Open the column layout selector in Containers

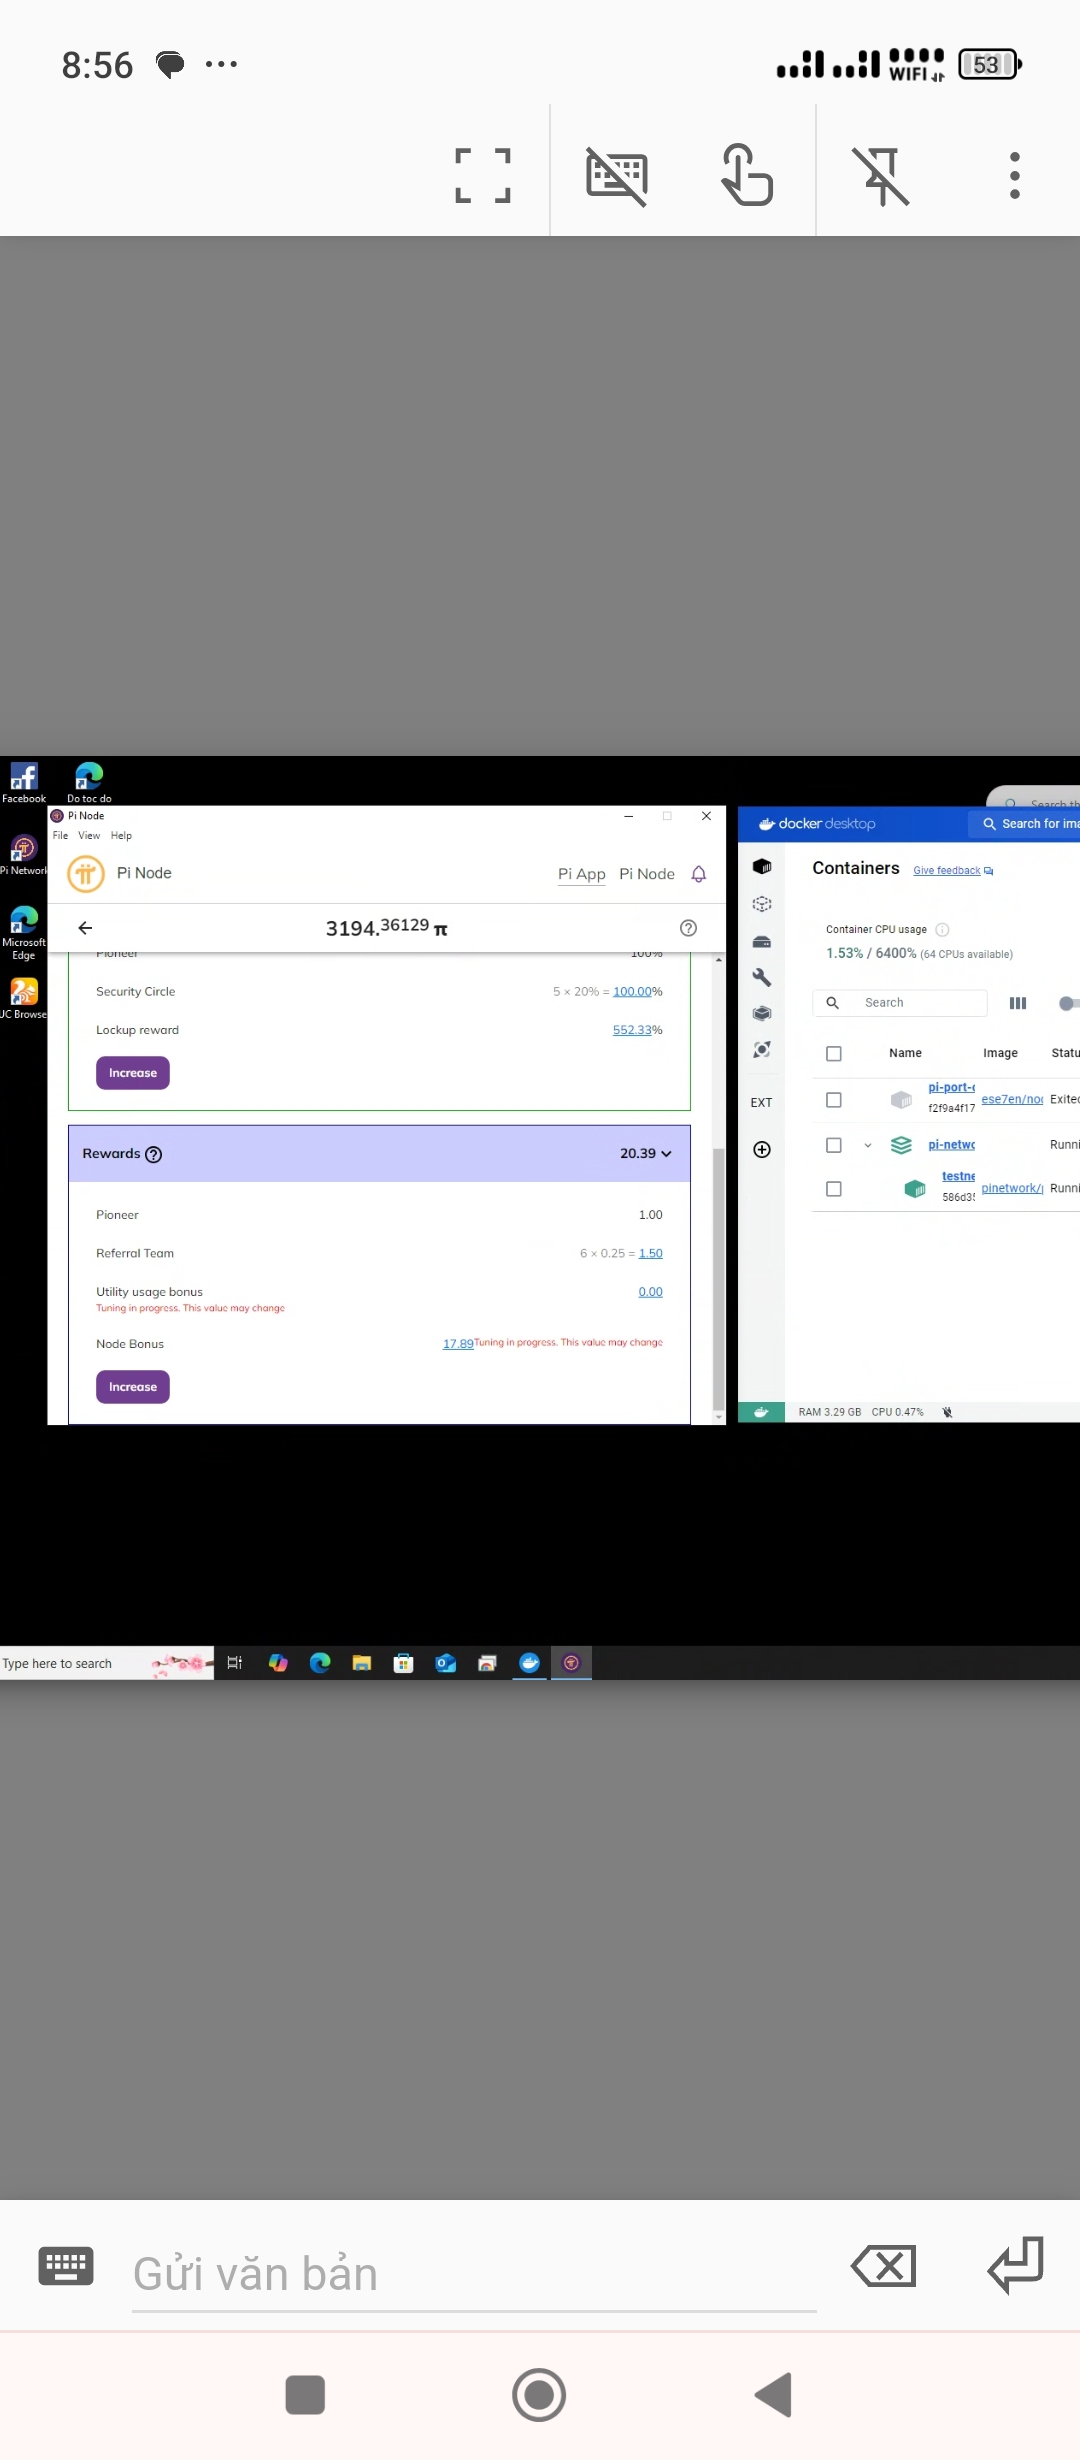pyautogui.click(x=1018, y=1003)
